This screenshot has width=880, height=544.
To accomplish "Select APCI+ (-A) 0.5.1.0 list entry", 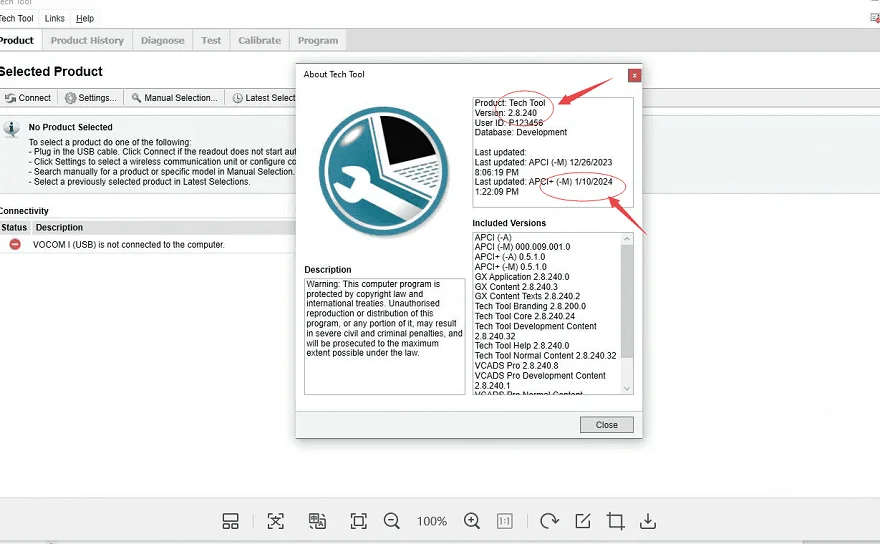I will 510,257.
